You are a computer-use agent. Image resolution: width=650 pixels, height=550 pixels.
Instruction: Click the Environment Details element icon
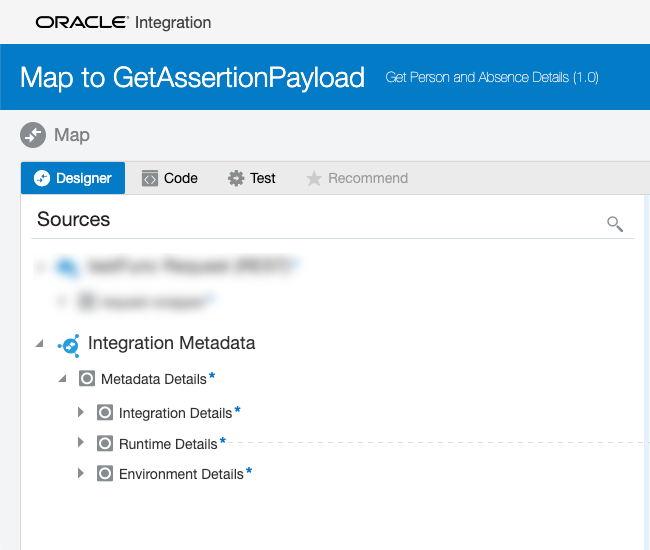105,474
